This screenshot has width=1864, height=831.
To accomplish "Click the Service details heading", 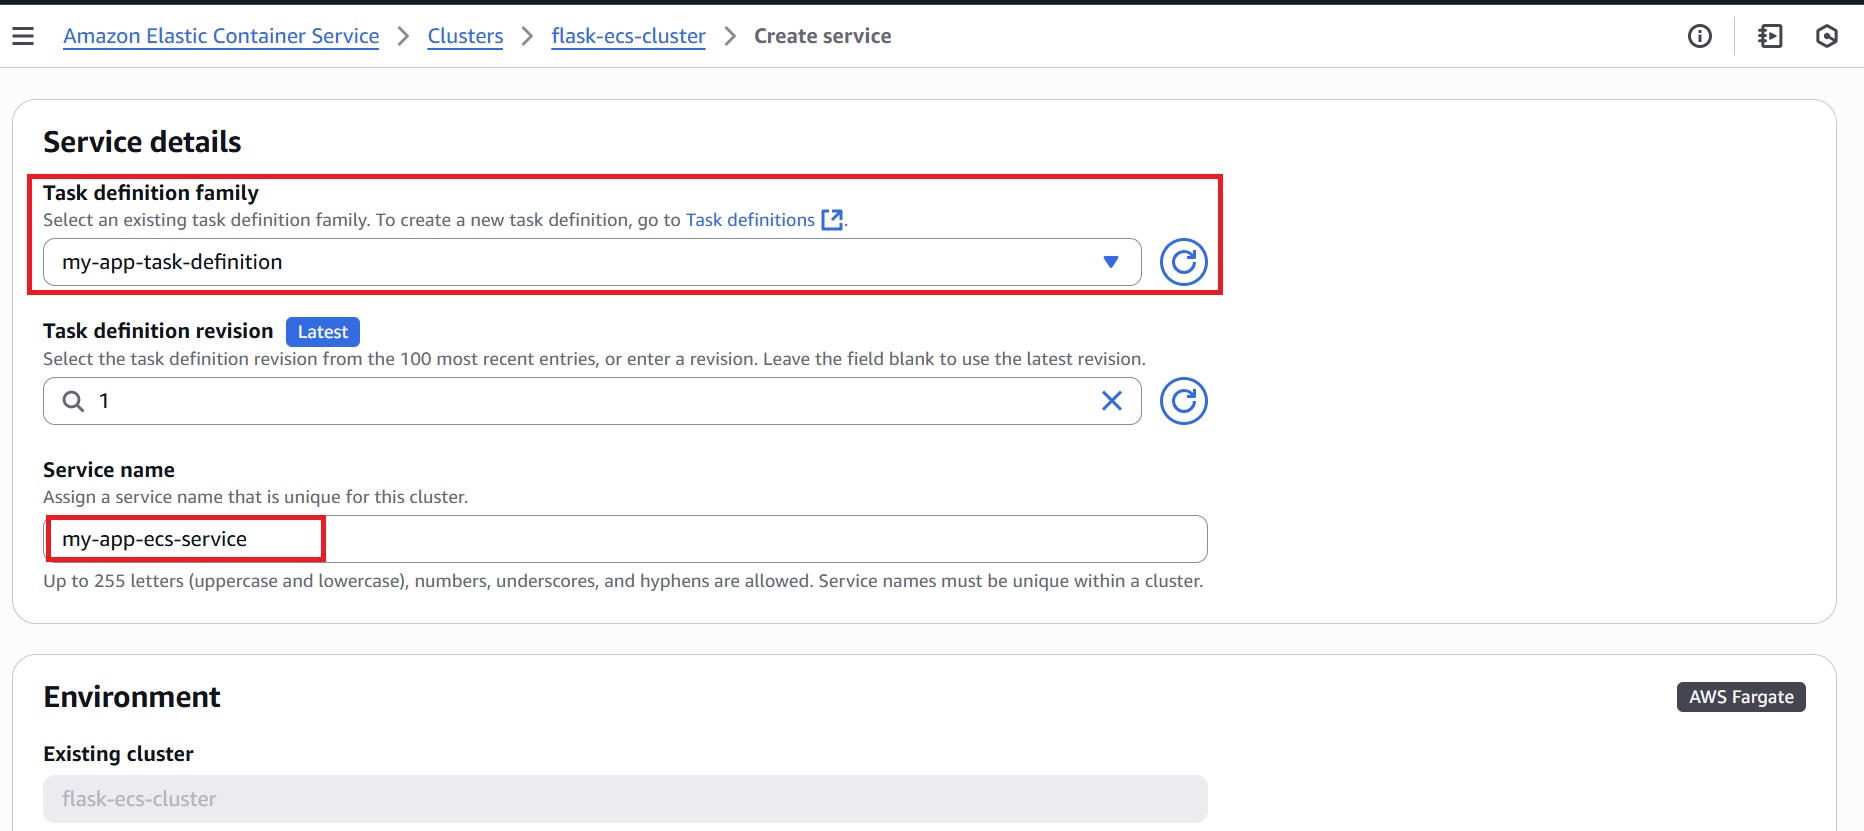I will click(x=142, y=142).
